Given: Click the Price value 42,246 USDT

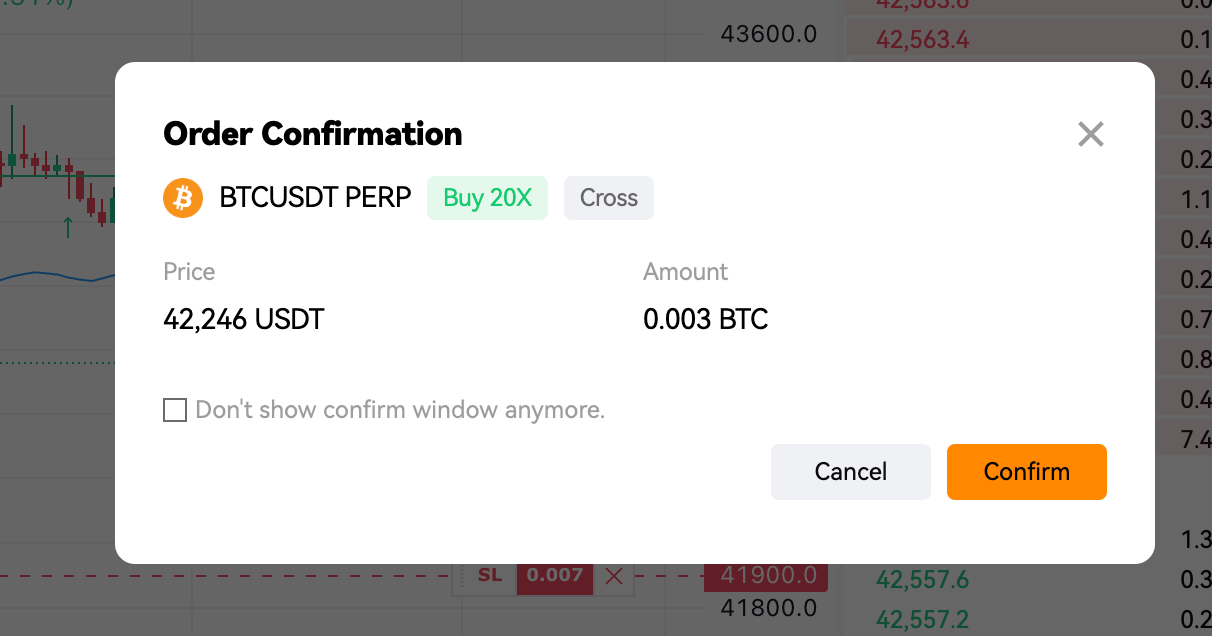Looking at the screenshot, I should tap(243, 319).
